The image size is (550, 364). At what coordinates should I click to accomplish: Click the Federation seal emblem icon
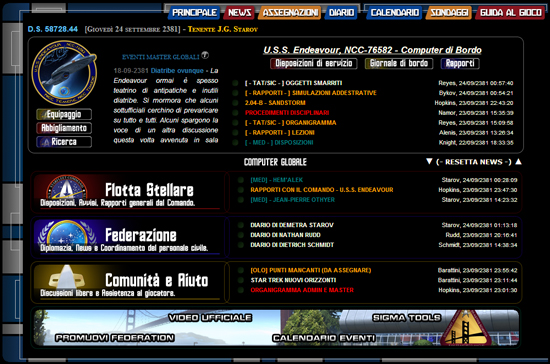click(67, 232)
